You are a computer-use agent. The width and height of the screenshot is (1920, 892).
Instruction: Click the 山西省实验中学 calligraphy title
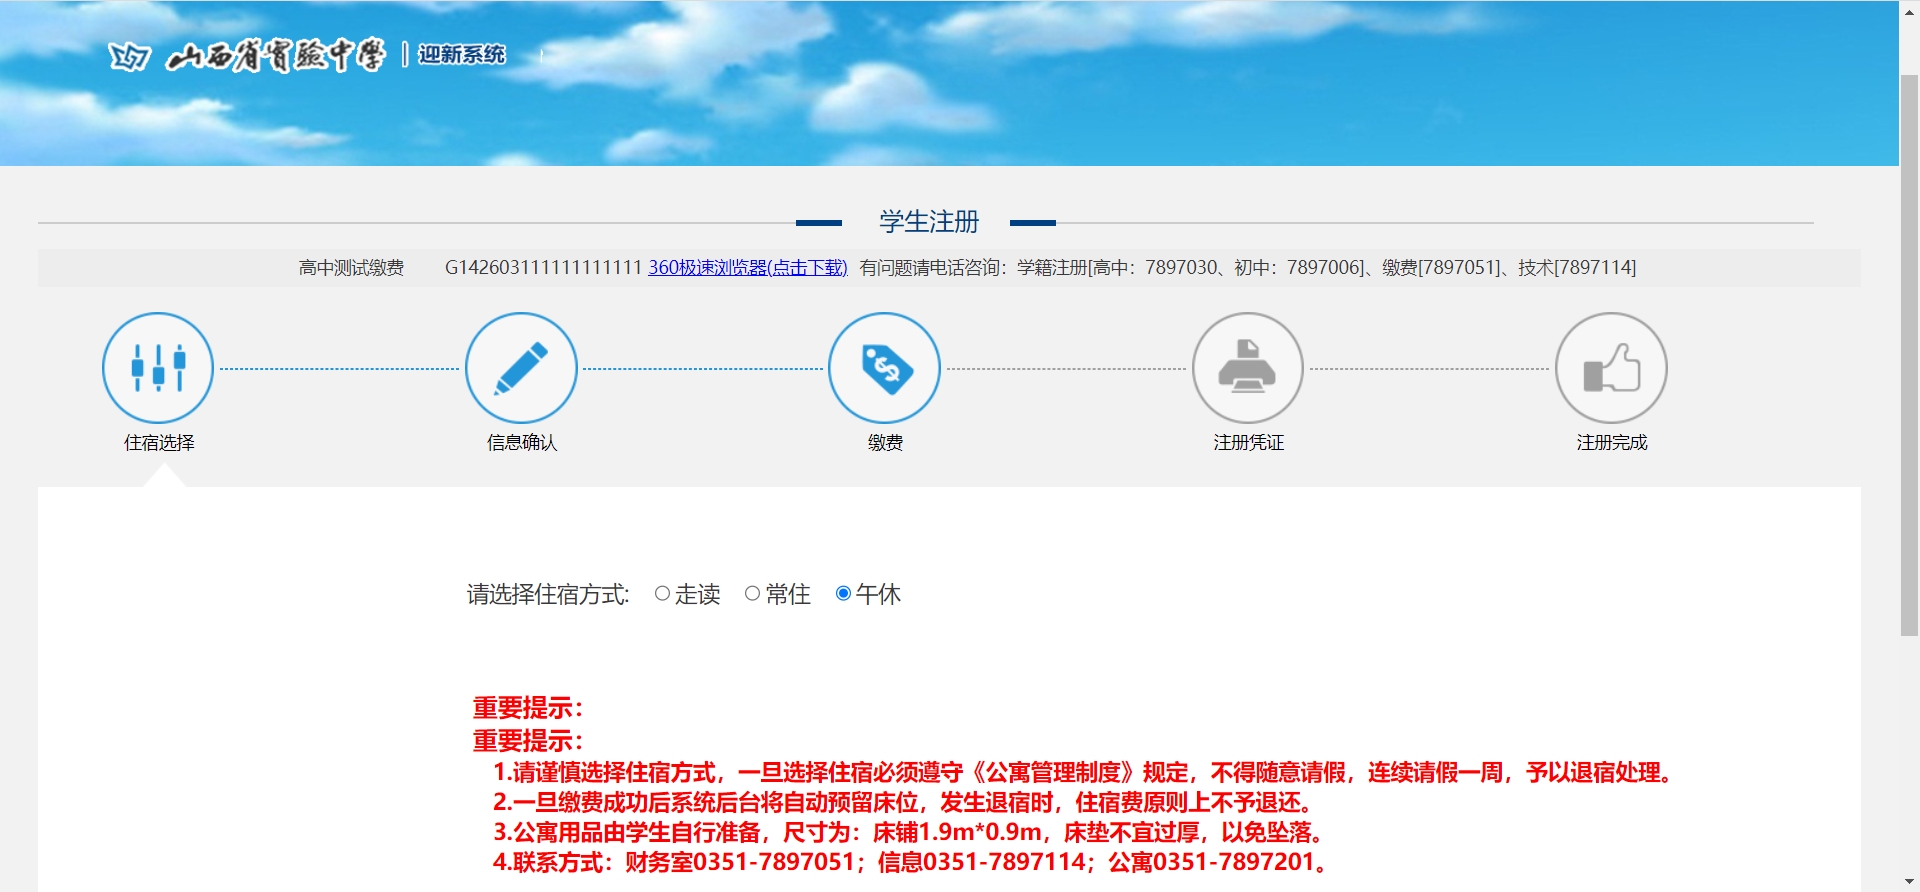275,56
